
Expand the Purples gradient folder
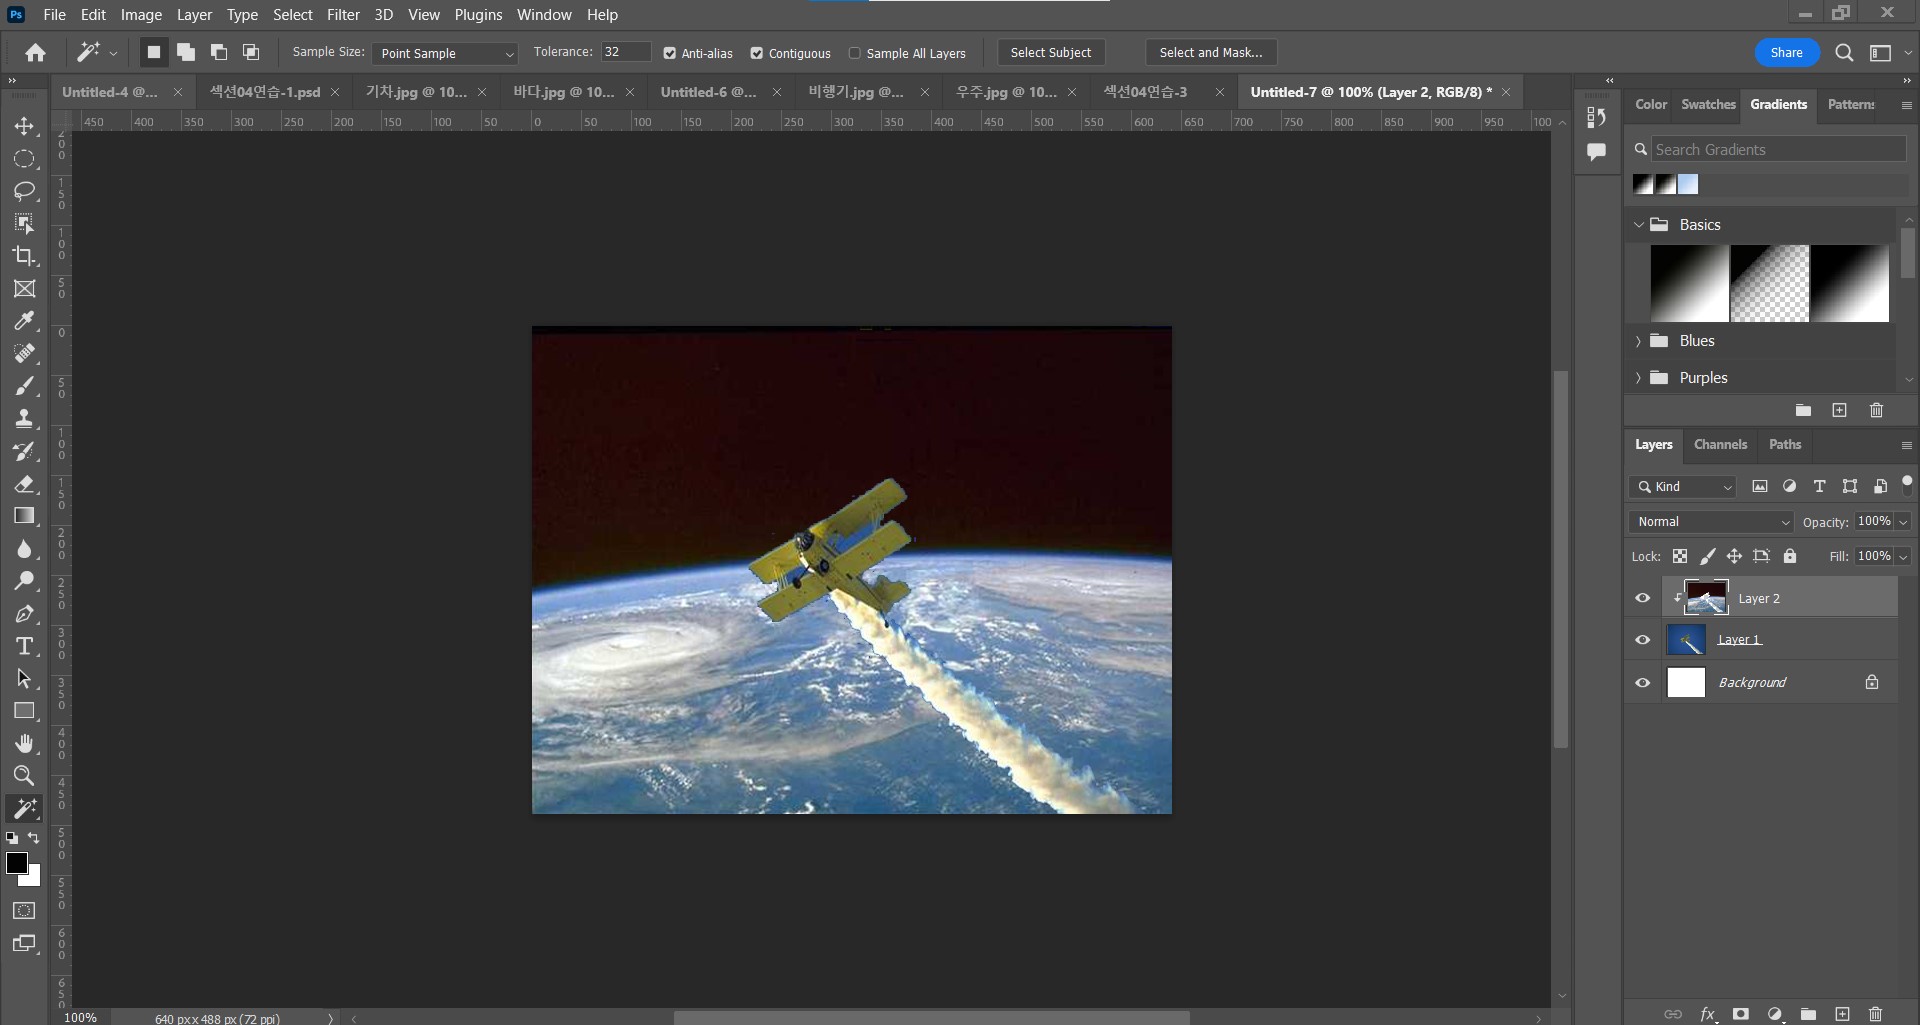pos(1638,378)
